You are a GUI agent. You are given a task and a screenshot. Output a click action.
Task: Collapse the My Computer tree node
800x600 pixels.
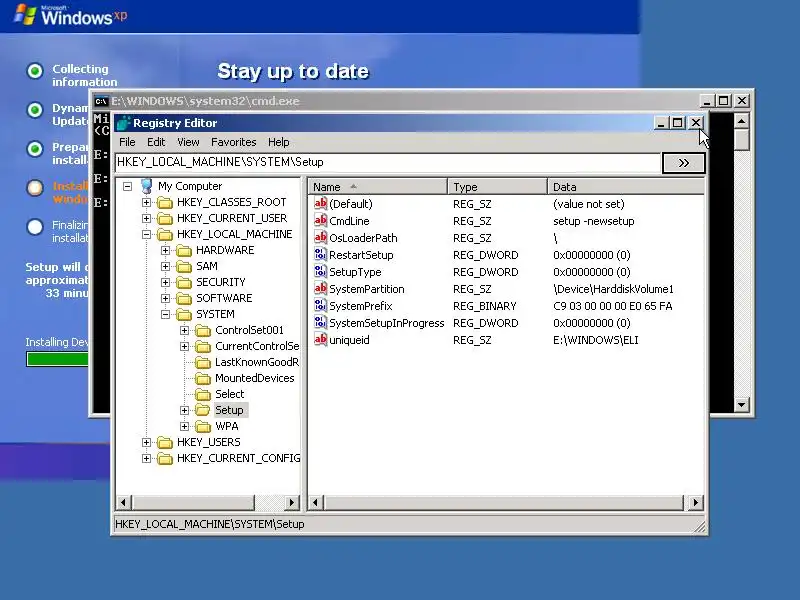point(128,186)
